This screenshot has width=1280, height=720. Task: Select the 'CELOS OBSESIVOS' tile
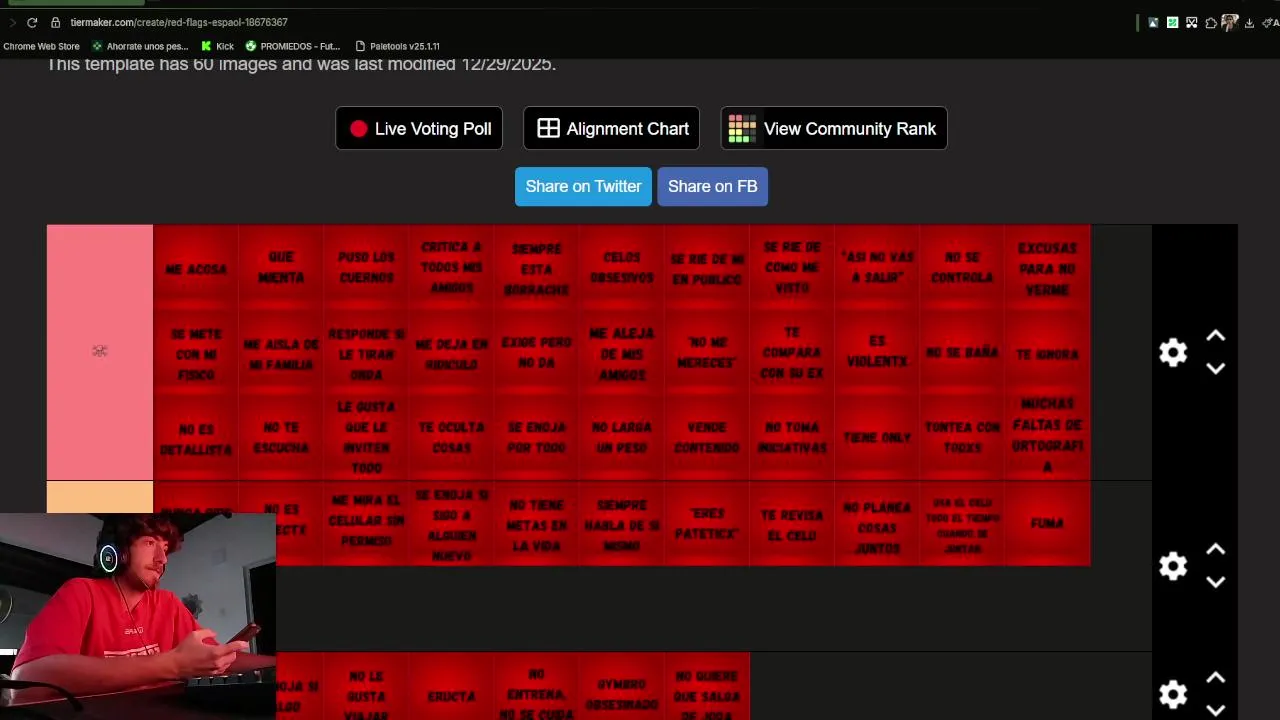(x=621, y=268)
